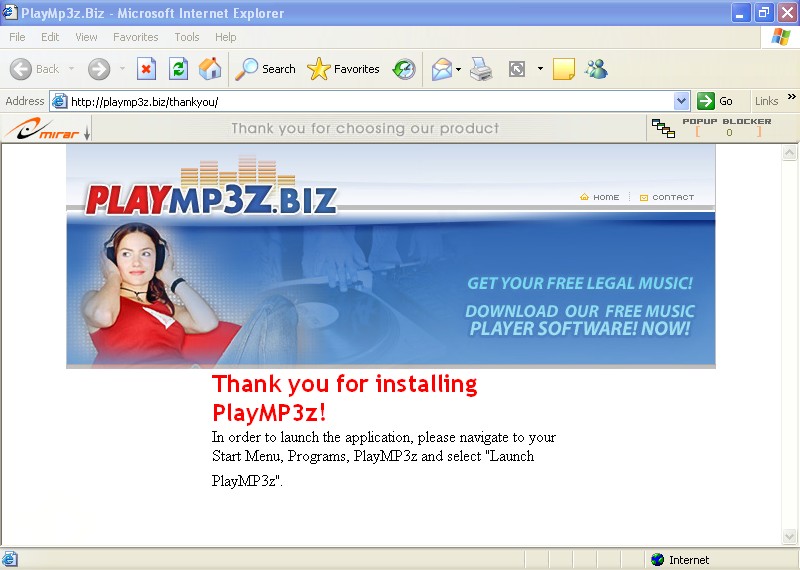The width and height of the screenshot is (800, 570).
Task: Open the HOME link on the page
Action: click(x=600, y=197)
